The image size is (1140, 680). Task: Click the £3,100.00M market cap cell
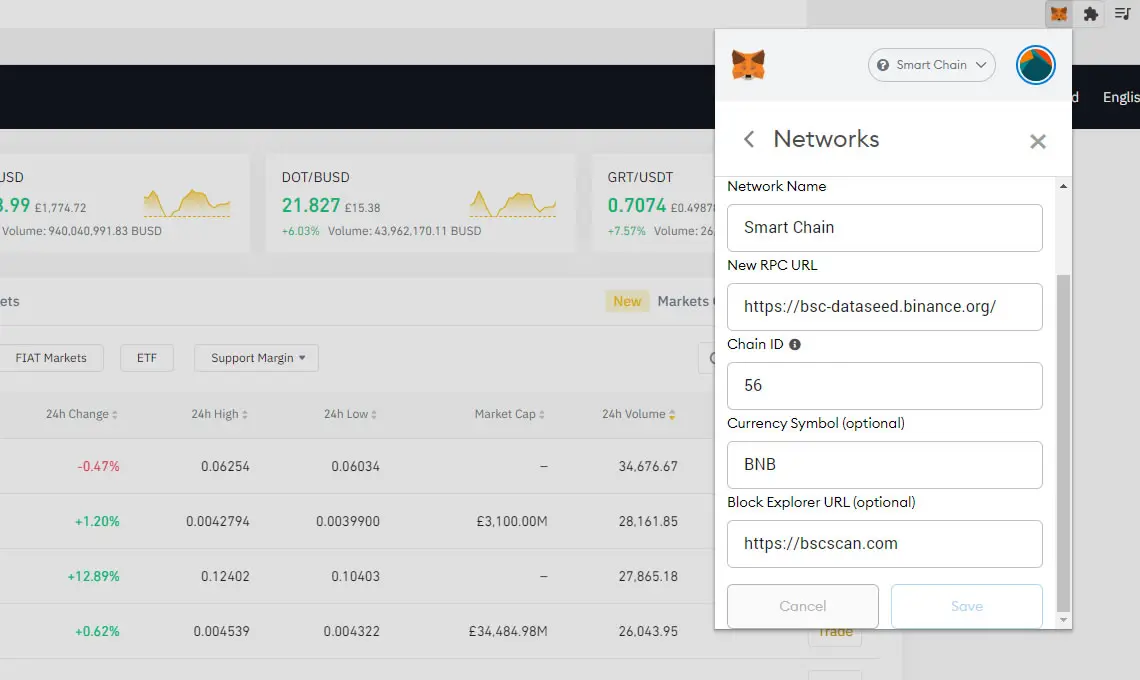coord(512,521)
